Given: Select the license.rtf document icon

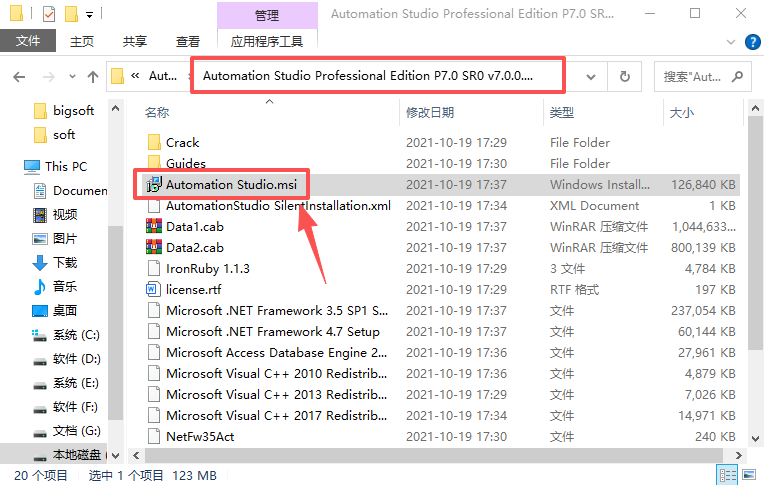Looking at the screenshot, I should point(153,289).
